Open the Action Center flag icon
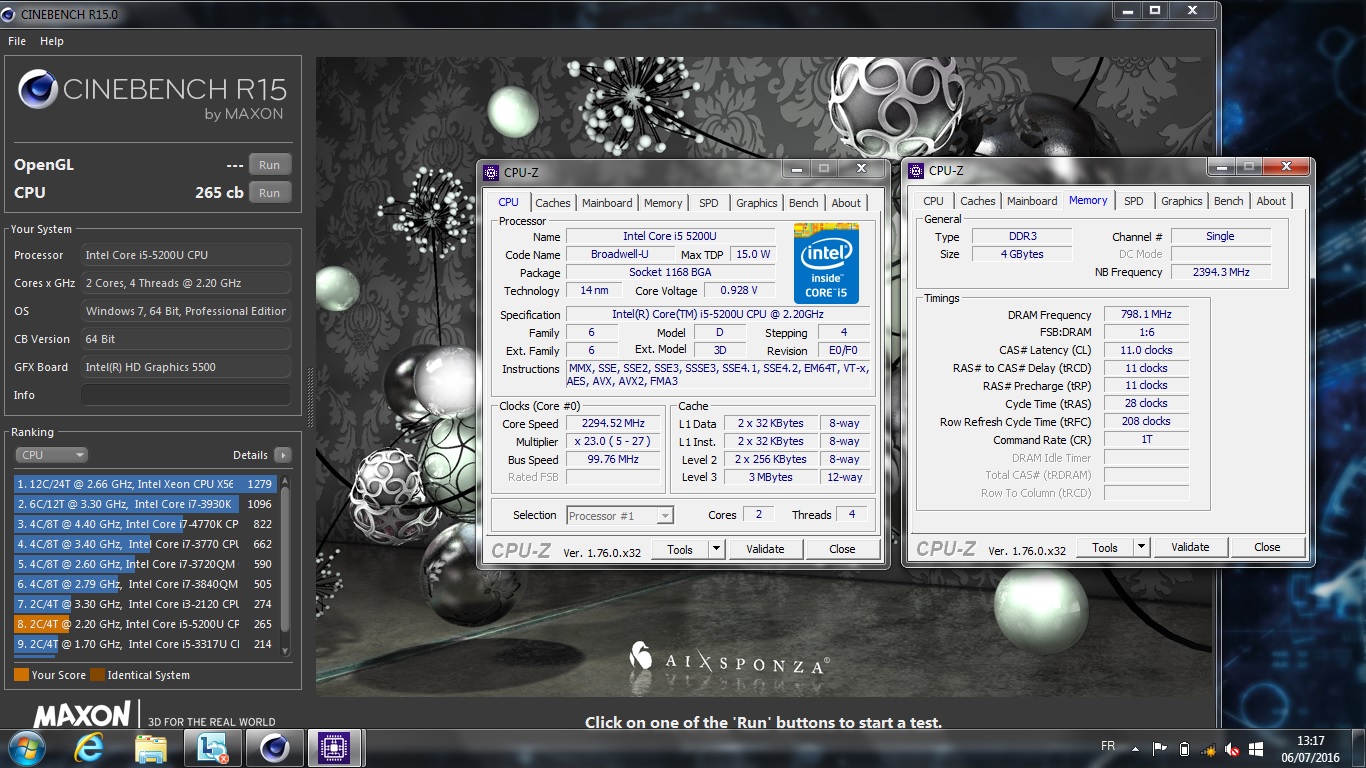Viewport: 1366px width, 768px height. point(1160,748)
